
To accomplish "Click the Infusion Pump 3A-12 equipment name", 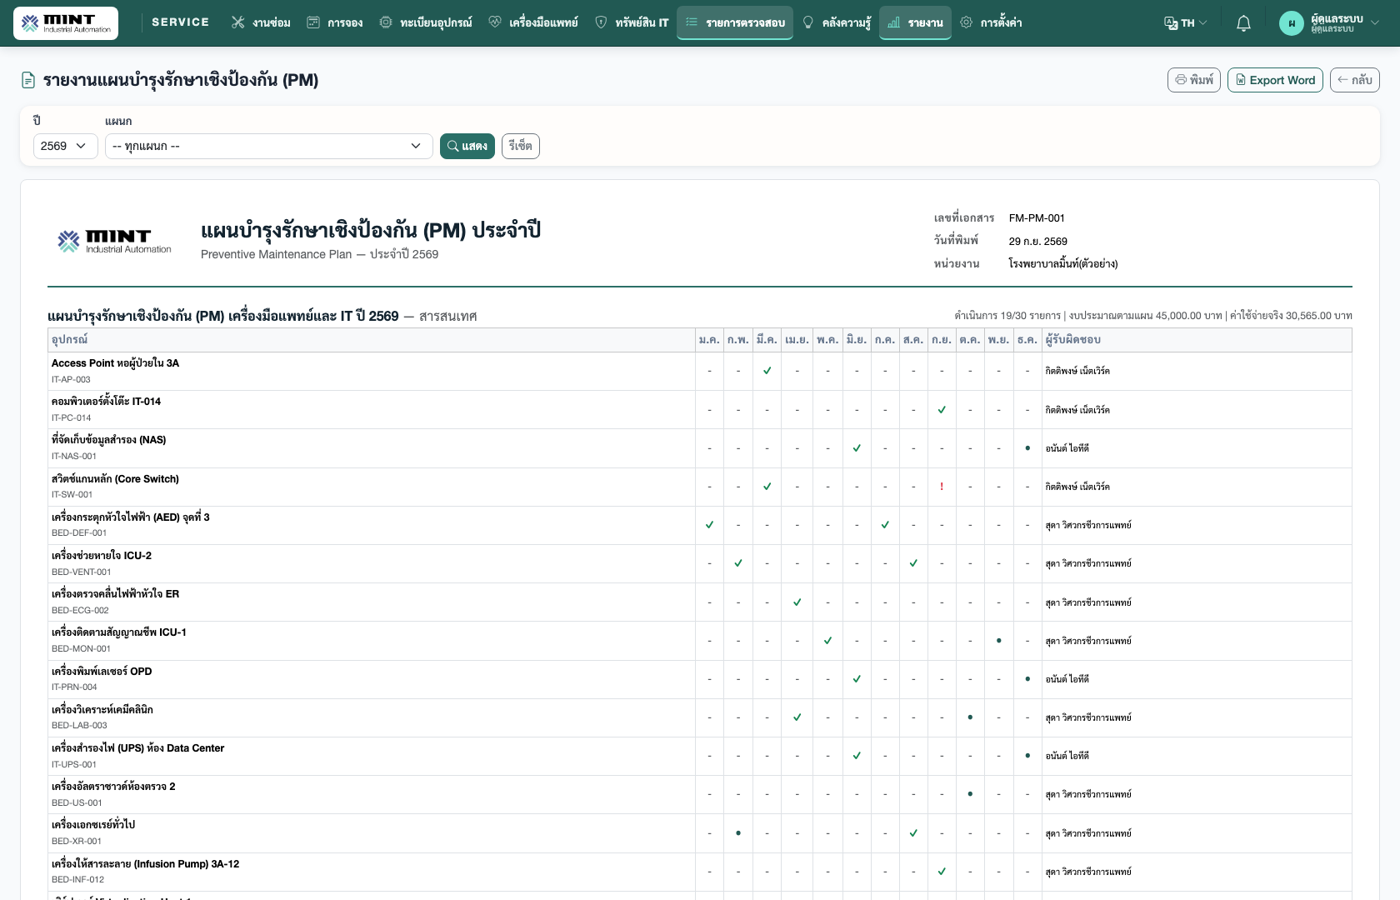I will click(x=145, y=864).
